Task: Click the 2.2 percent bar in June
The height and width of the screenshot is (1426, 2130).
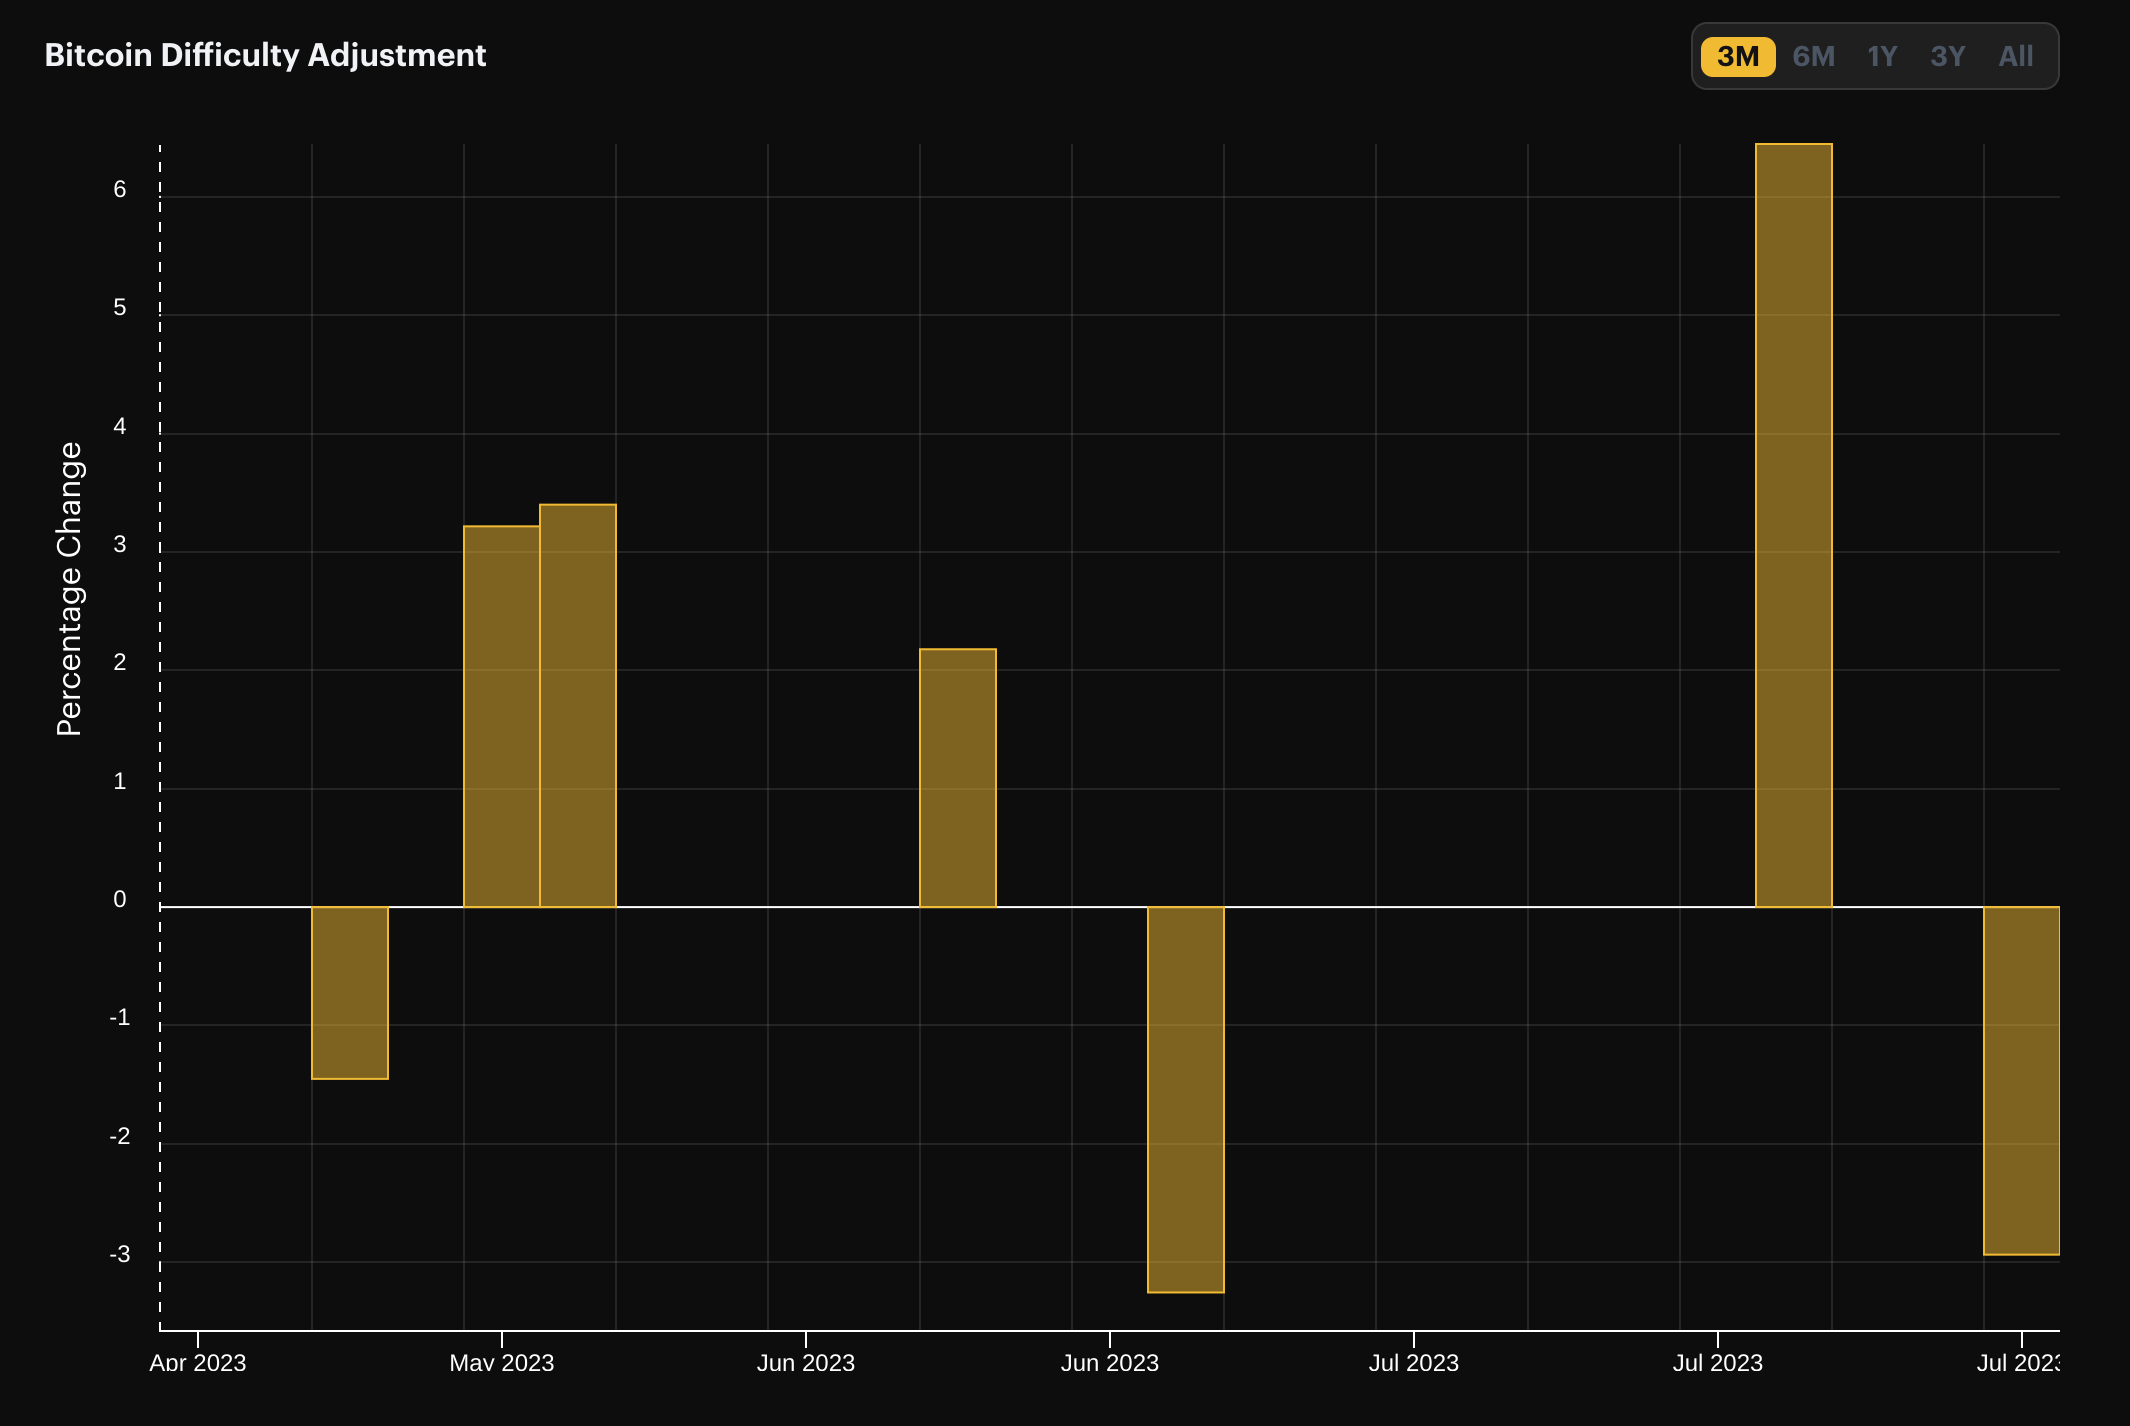Action: (957, 778)
